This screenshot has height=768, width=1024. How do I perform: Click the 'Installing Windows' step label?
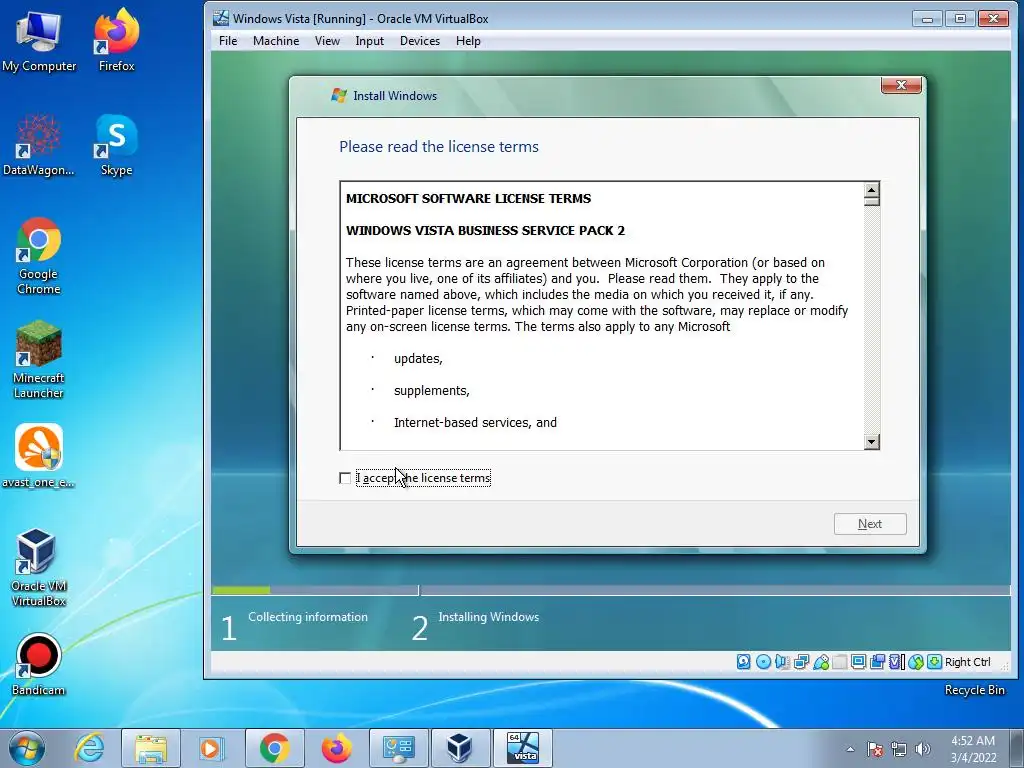pyautogui.click(x=488, y=617)
